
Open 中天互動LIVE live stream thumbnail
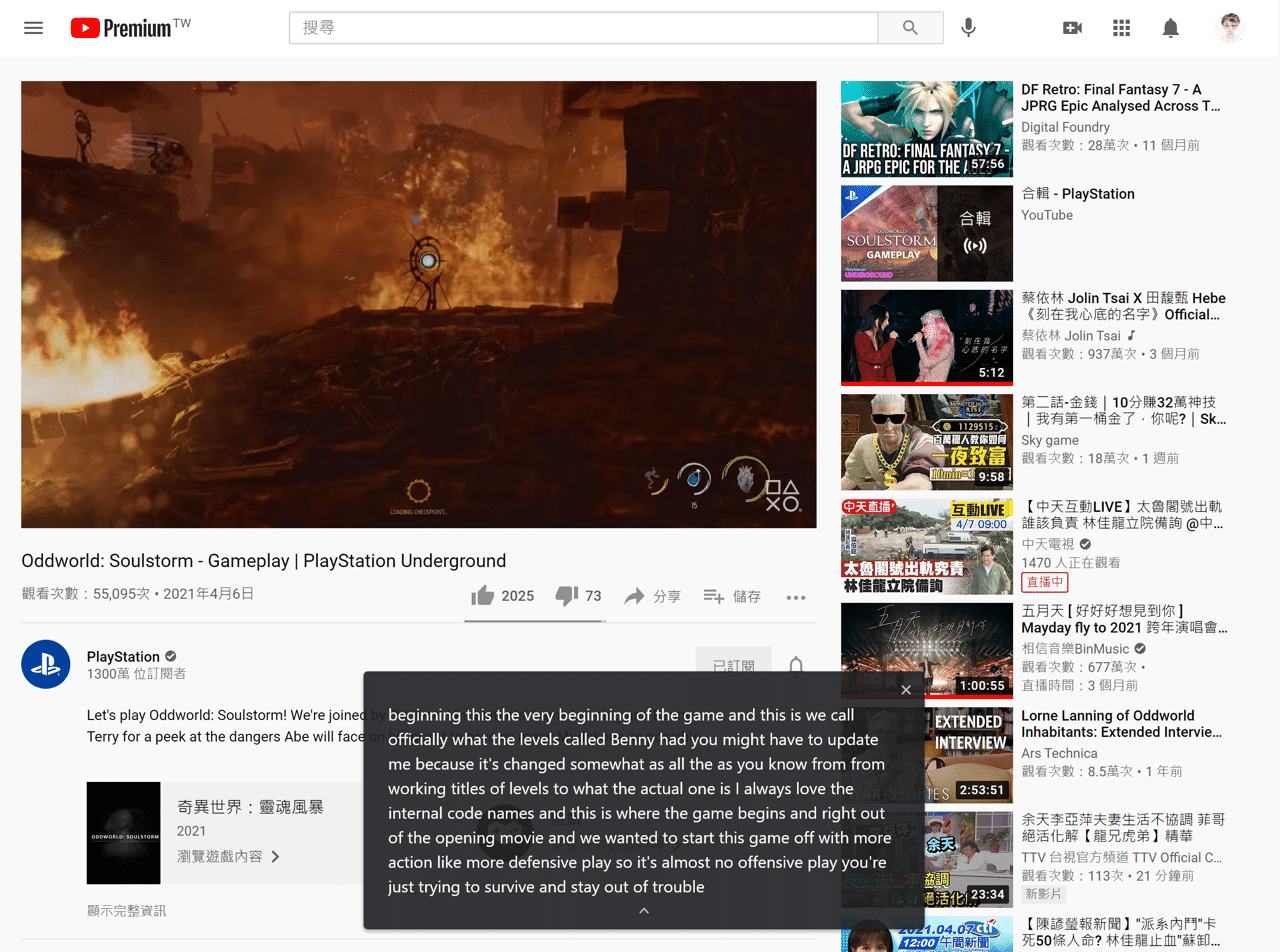[927, 546]
